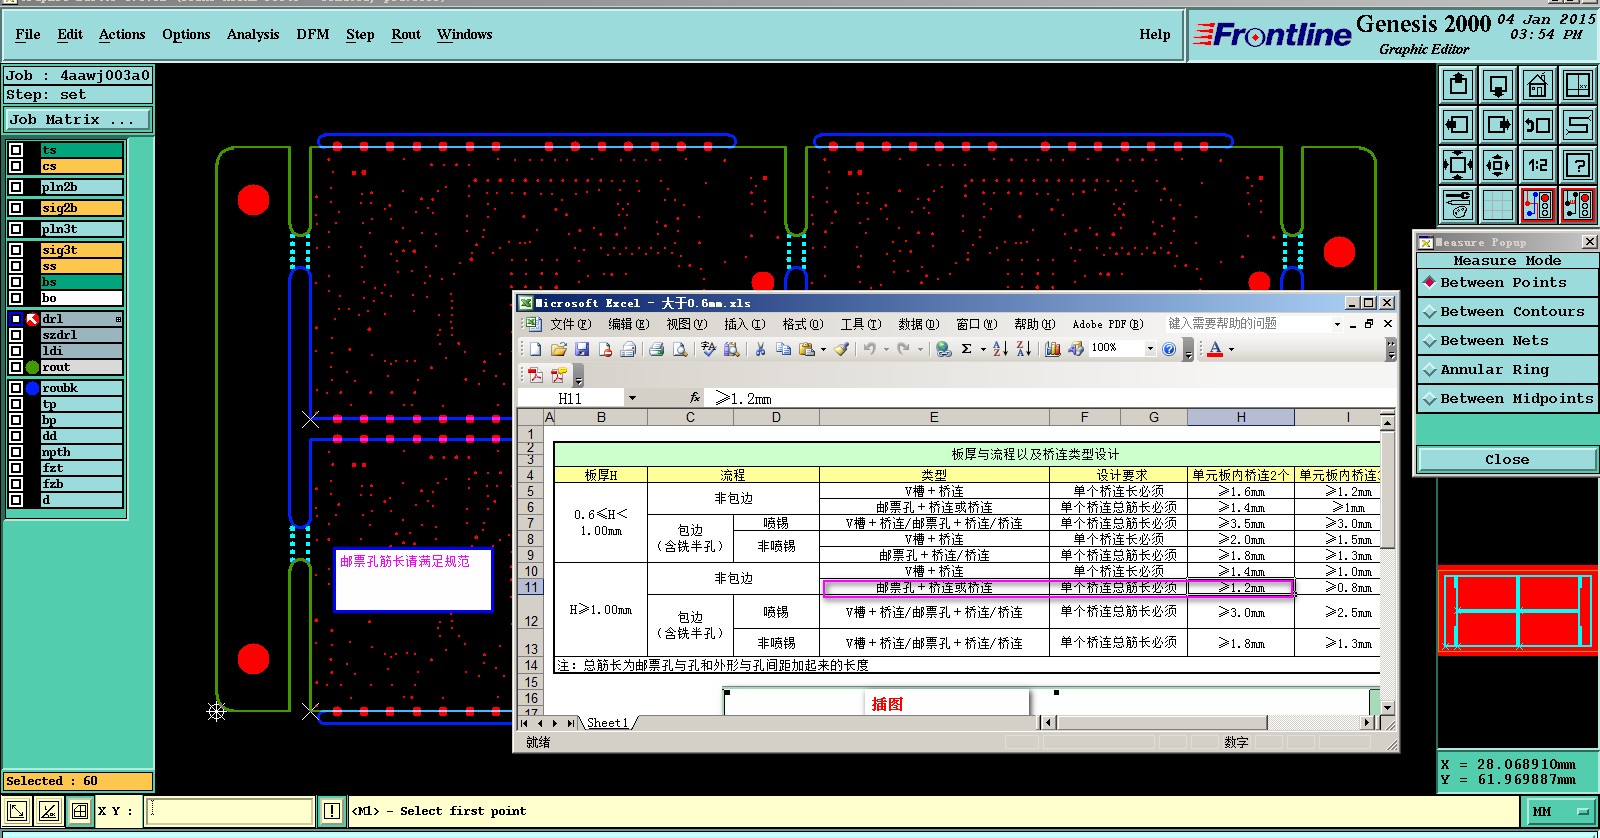
Task: Click the pan left arrow icon
Action: click(x=1457, y=125)
